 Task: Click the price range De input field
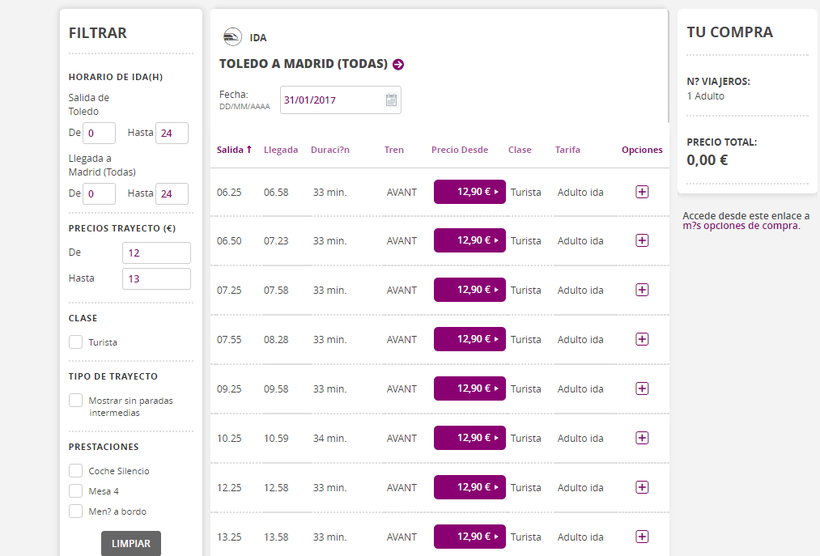pos(156,253)
